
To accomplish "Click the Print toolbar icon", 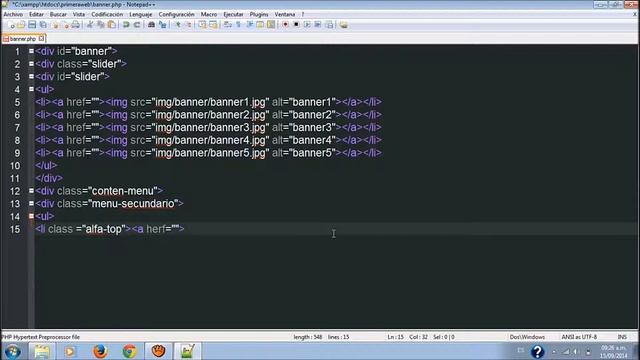I will (76, 25).
